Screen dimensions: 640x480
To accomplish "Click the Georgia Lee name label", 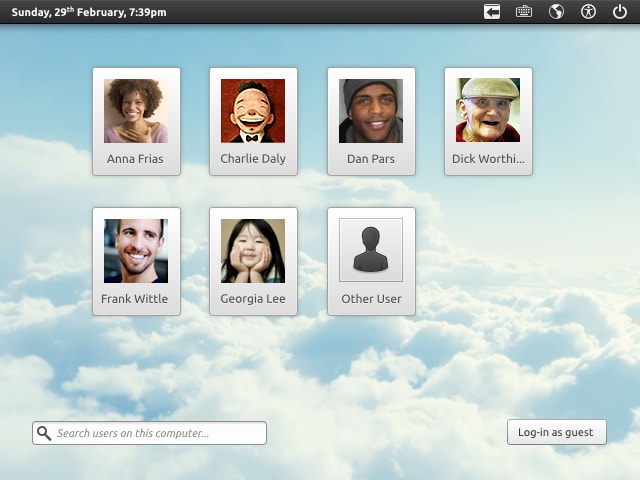I will [253, 299].
